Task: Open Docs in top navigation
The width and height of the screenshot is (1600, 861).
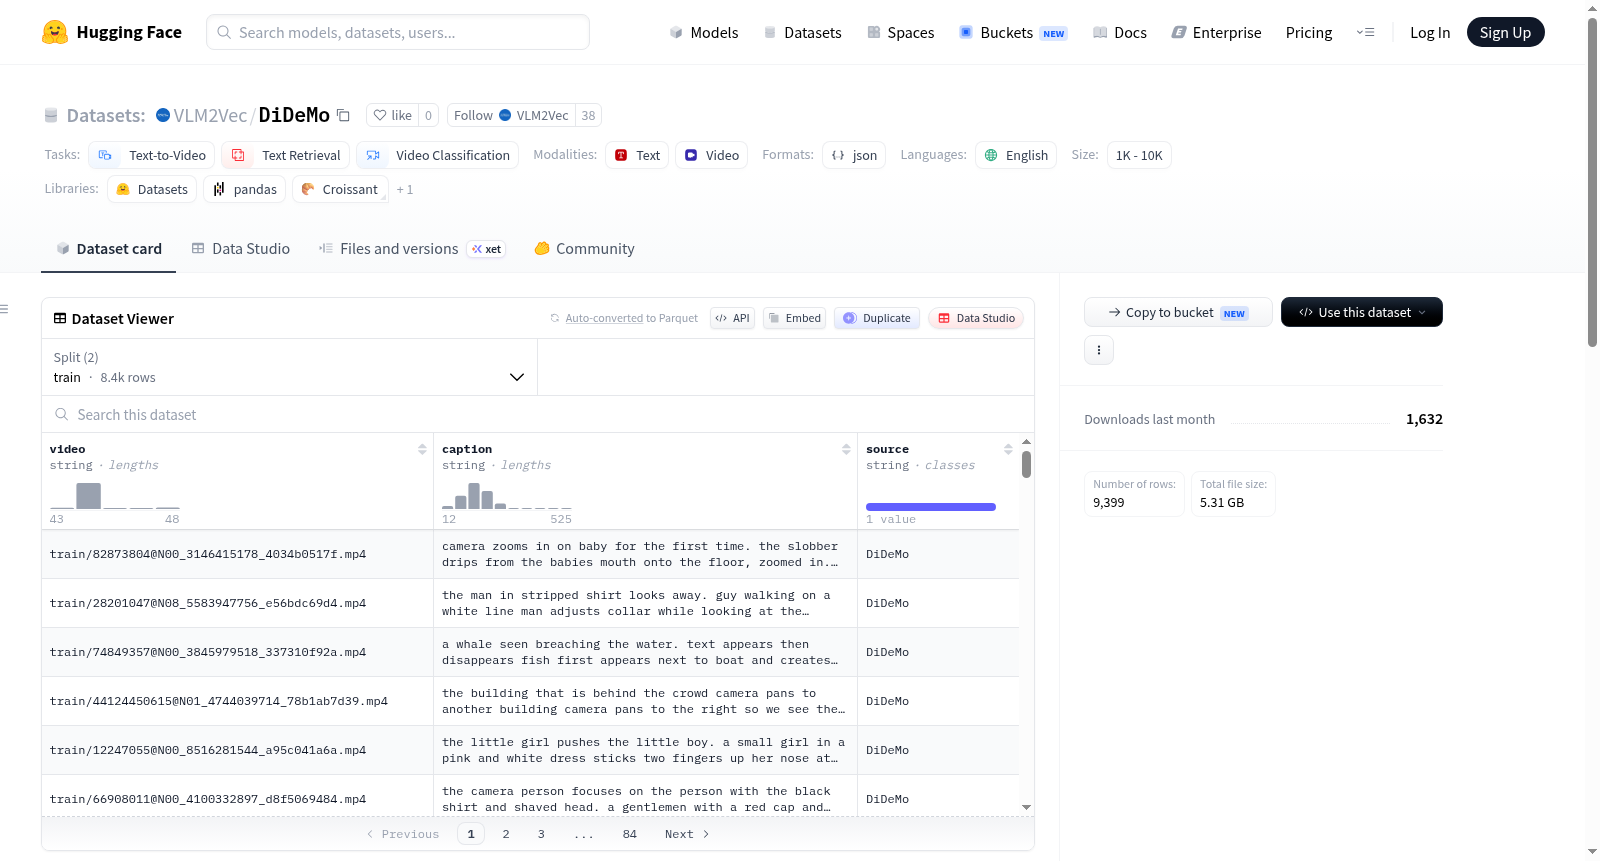Action: 1120,32
